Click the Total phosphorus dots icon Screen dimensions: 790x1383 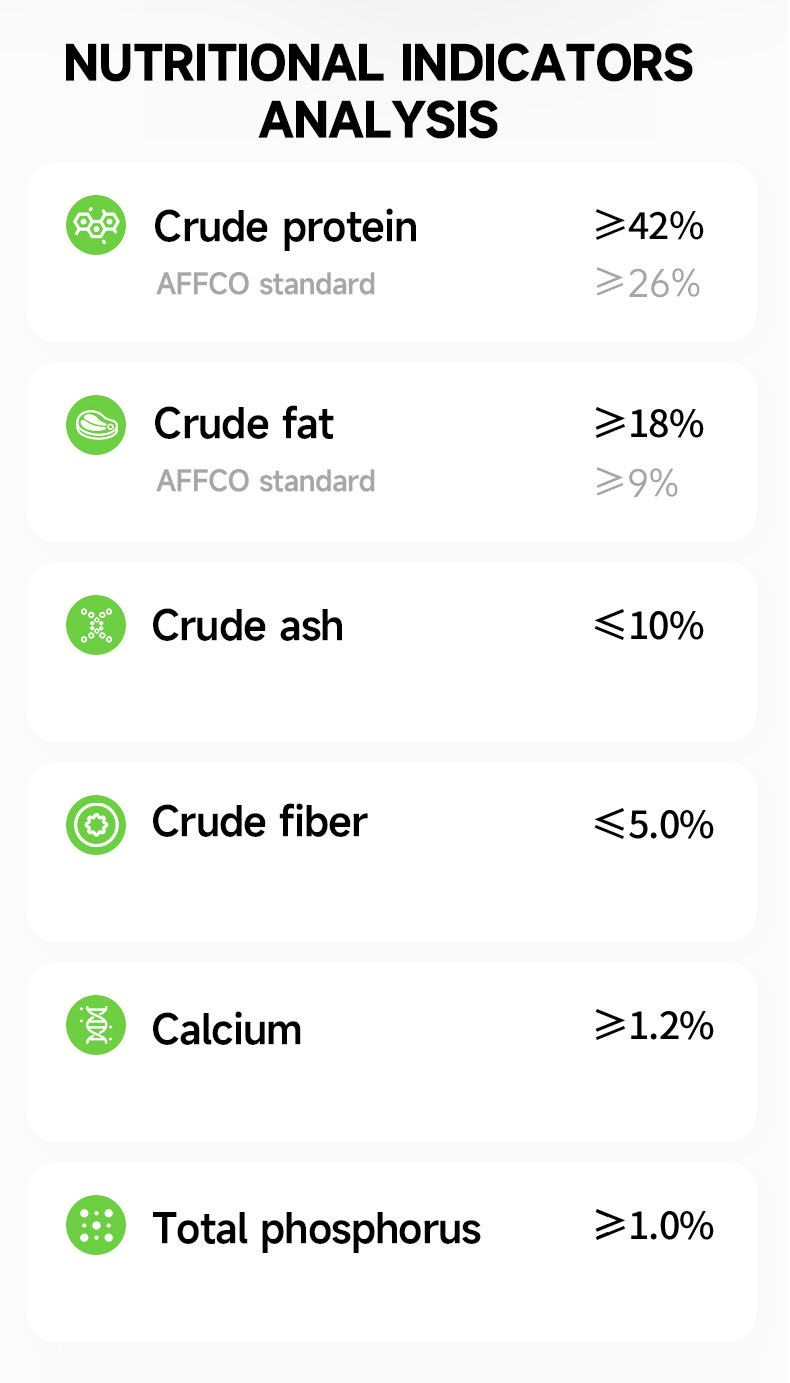(x=96, y=1225)
